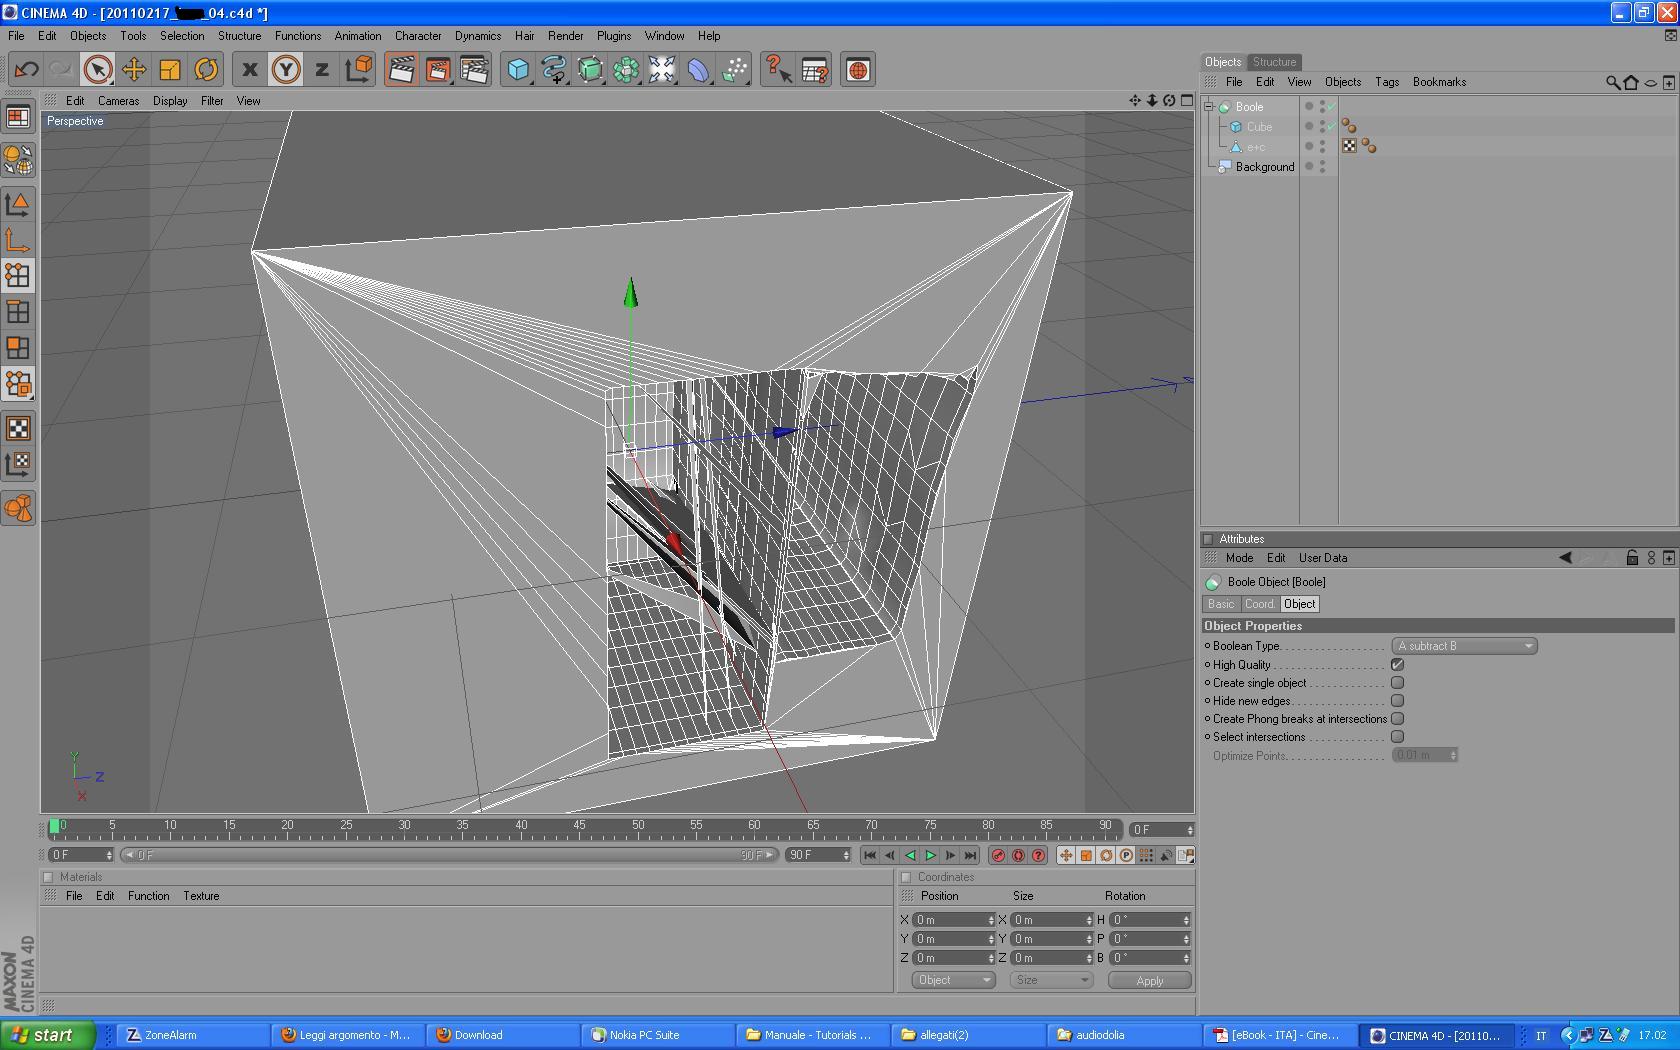This screenshot has height=1050, width=1680.
Task: Open the Plugins menu
Action: coord(613,36)
